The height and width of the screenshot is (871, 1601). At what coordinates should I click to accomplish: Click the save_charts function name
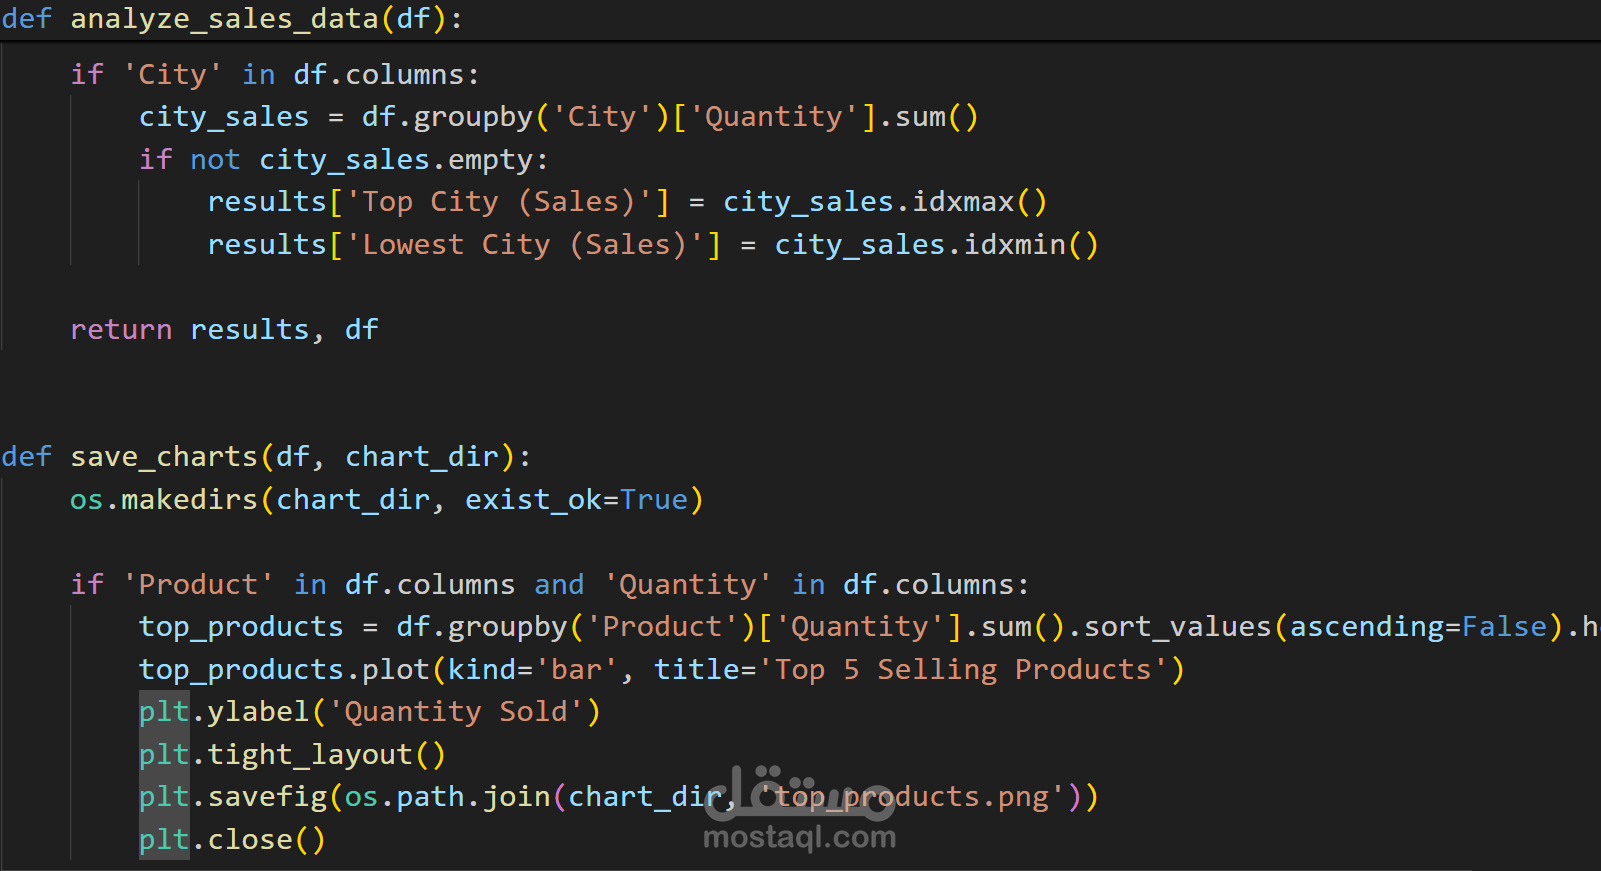click(164, 457)
